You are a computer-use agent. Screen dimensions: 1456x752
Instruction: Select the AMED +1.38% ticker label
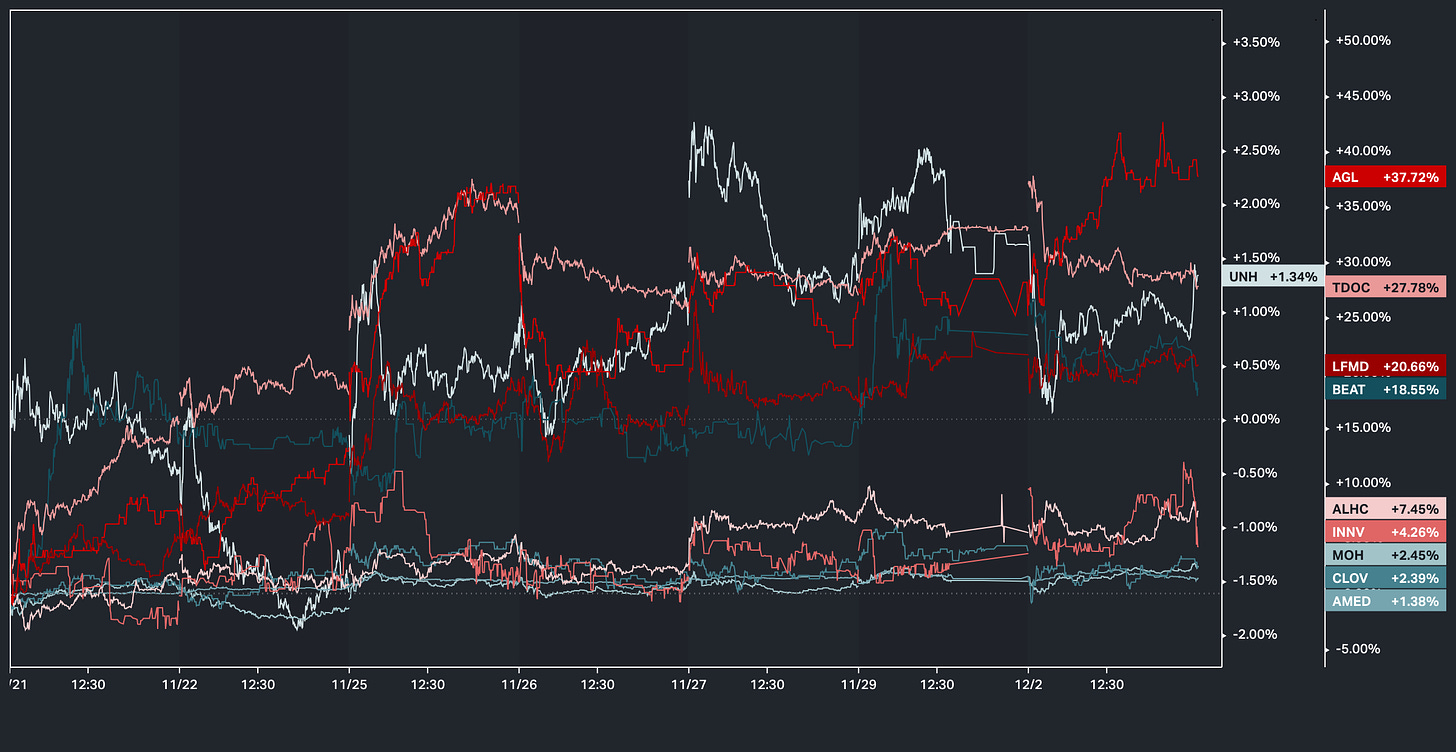1386,601
